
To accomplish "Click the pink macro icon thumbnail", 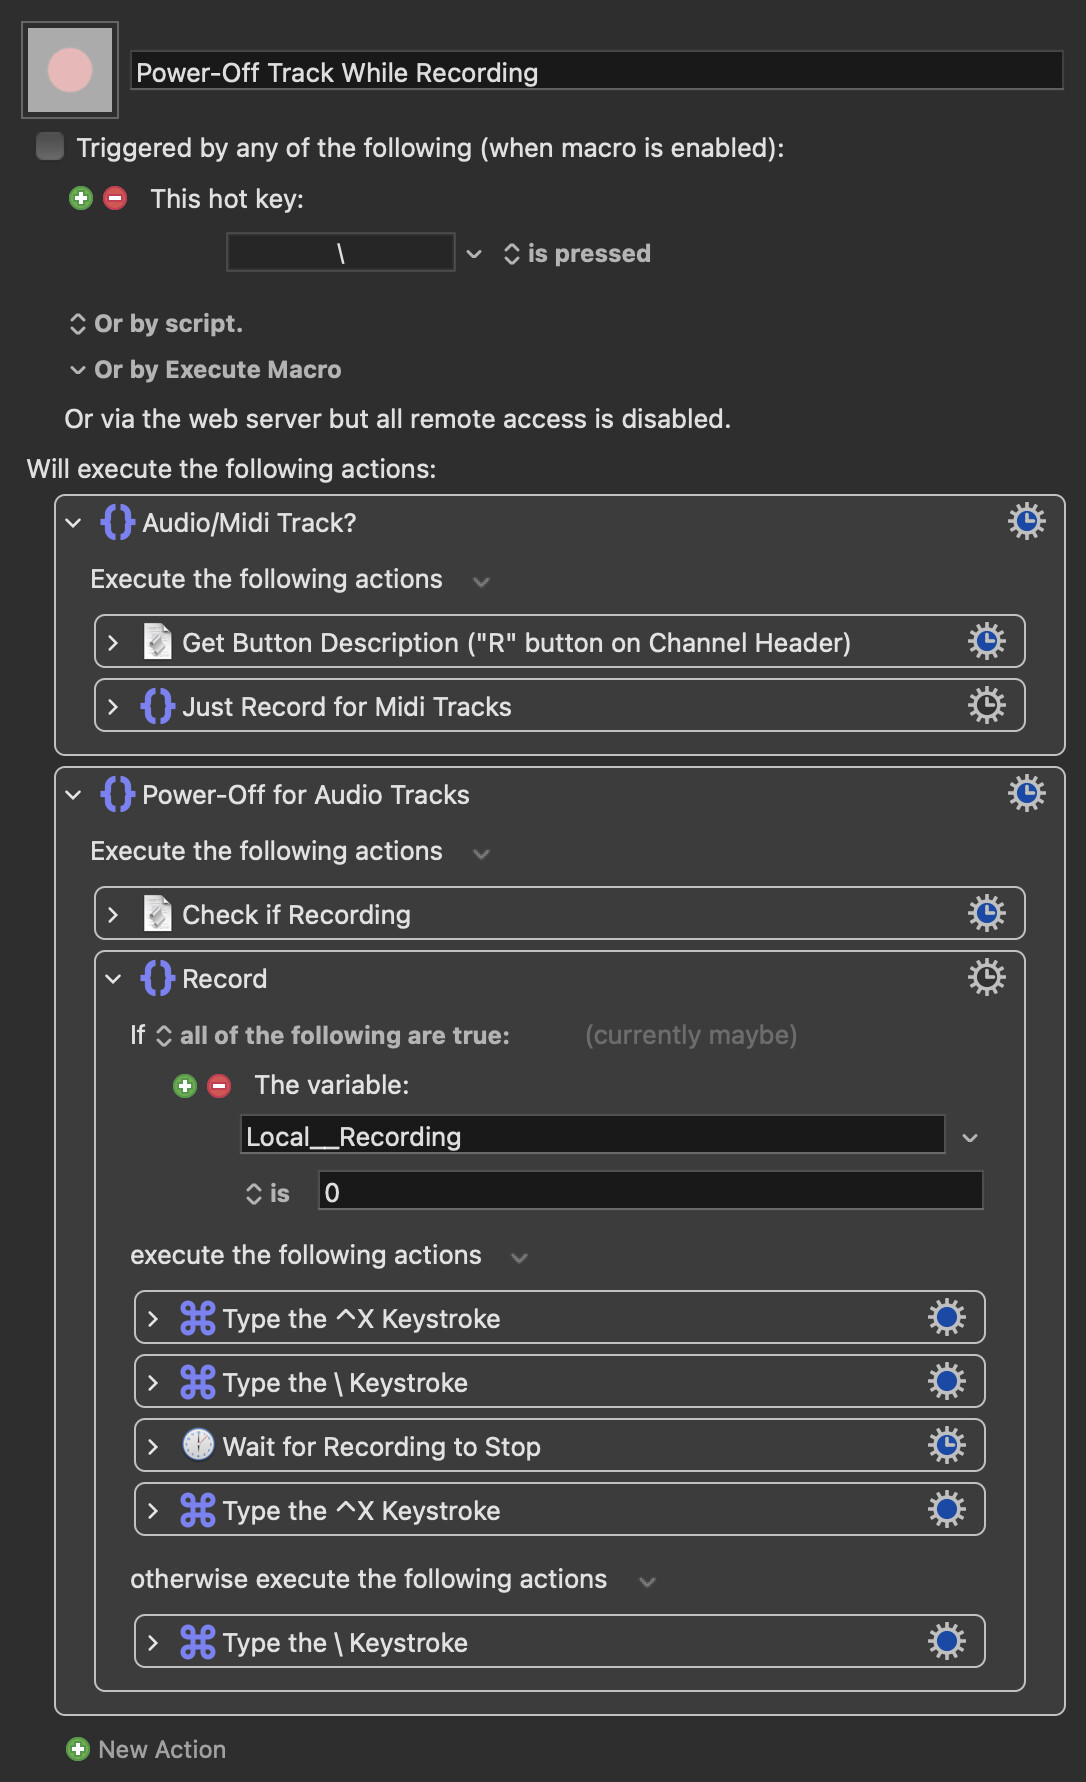I will pyautogui.click(x=70, y=70).
